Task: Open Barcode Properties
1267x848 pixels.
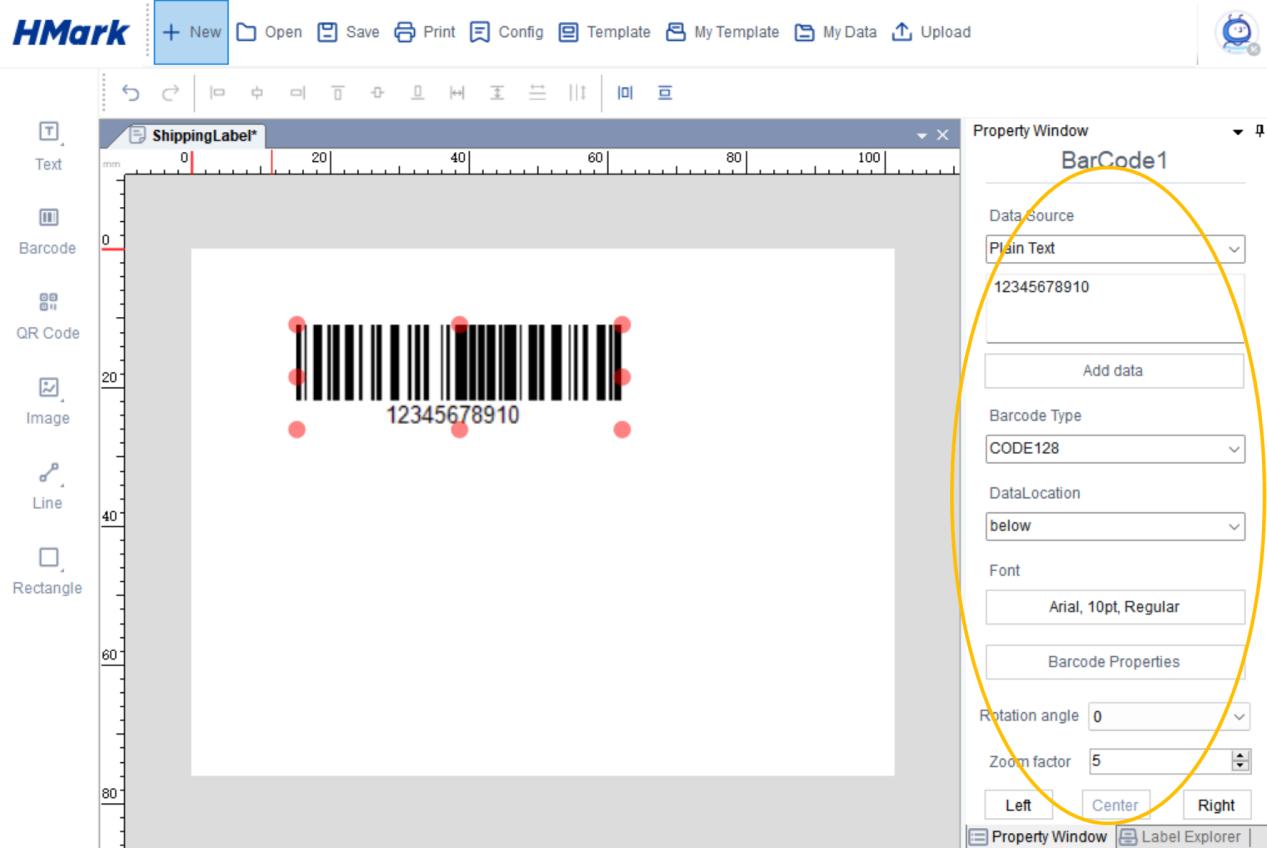Action: click(x=1115, y=662)
